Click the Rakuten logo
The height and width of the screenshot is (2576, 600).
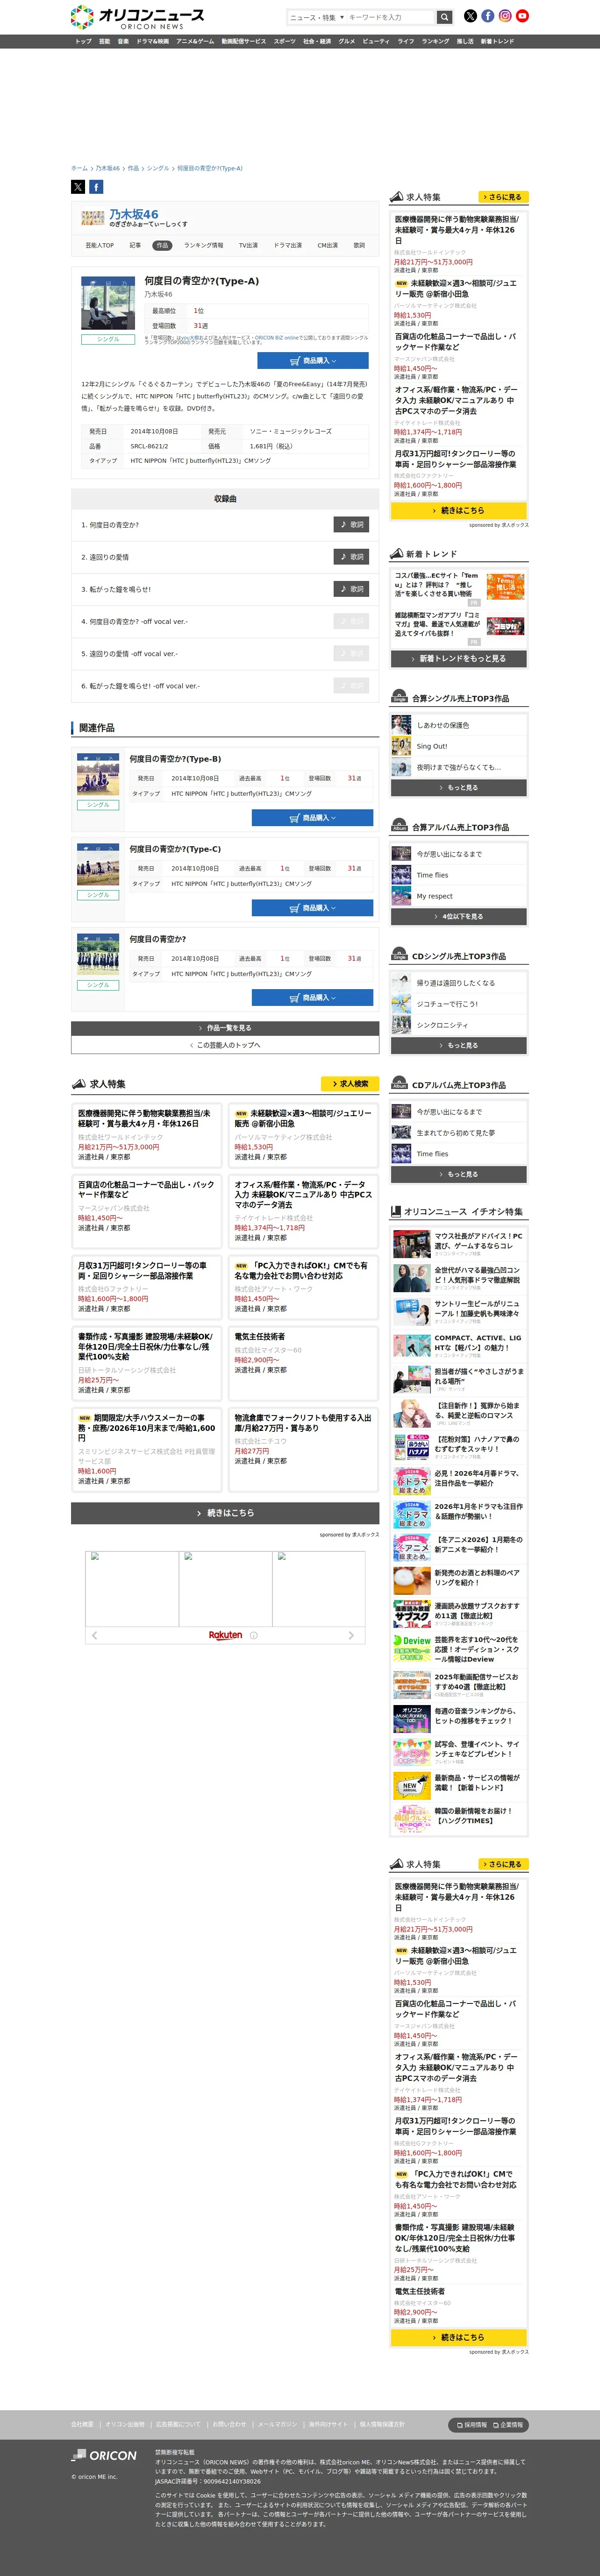click(x=225, y=1636)
